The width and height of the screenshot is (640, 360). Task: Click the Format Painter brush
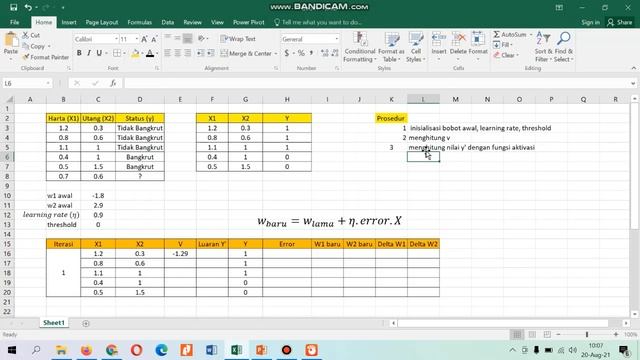26,57
